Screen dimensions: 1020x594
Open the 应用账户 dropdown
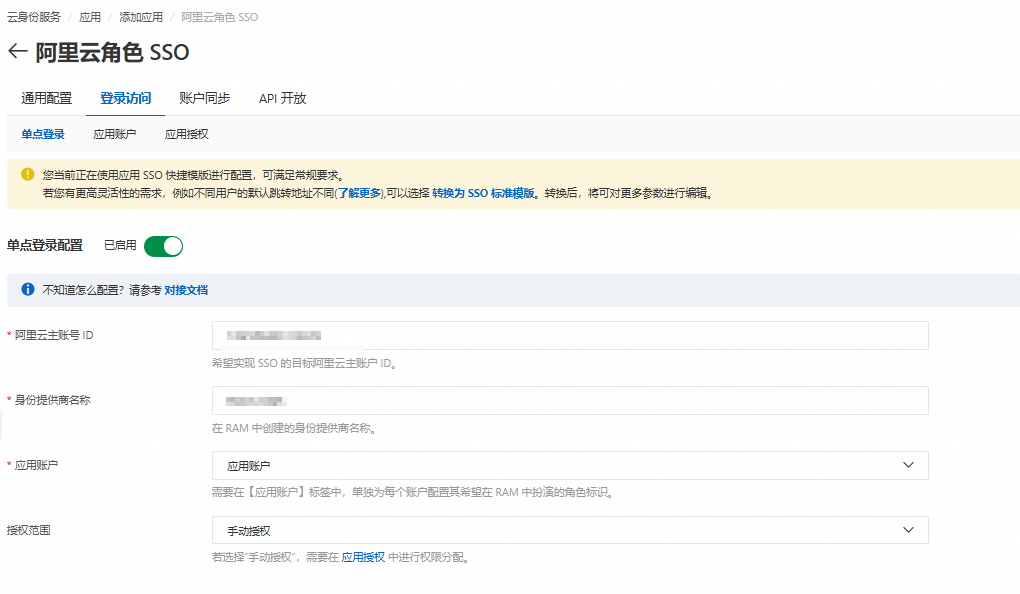[570, 465]
